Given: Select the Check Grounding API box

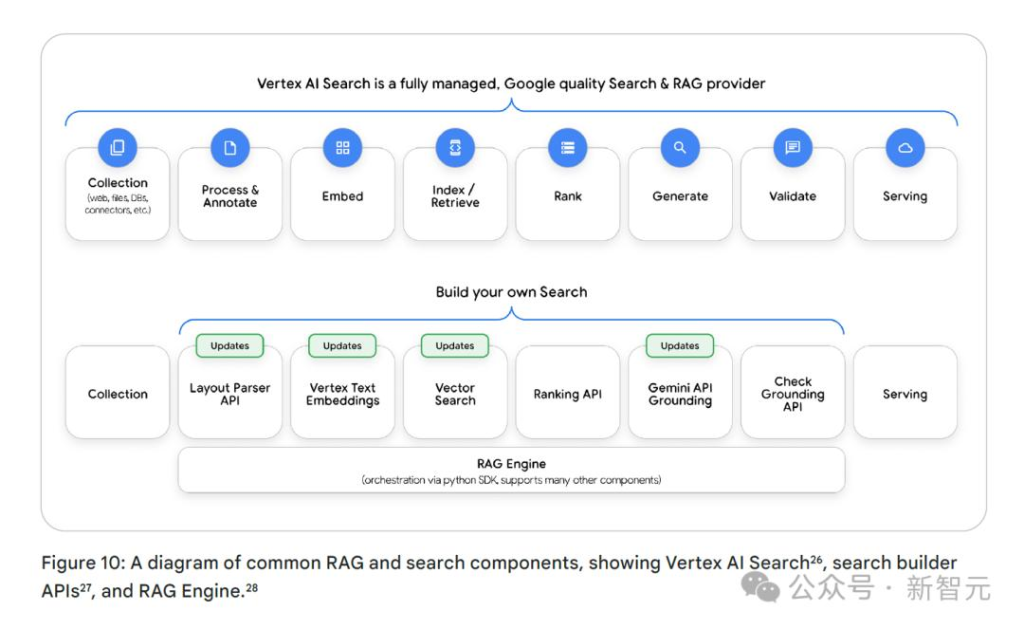Looking at the screenshot, I should click(792, 394).
